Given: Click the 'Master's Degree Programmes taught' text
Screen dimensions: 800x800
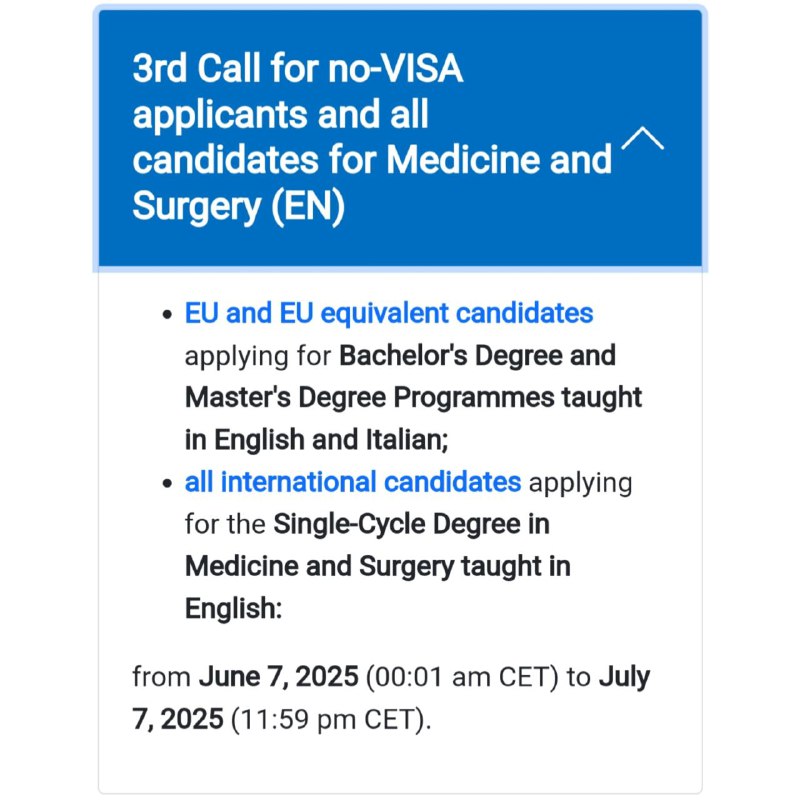Looking at the screenshot, I should 413,397.
